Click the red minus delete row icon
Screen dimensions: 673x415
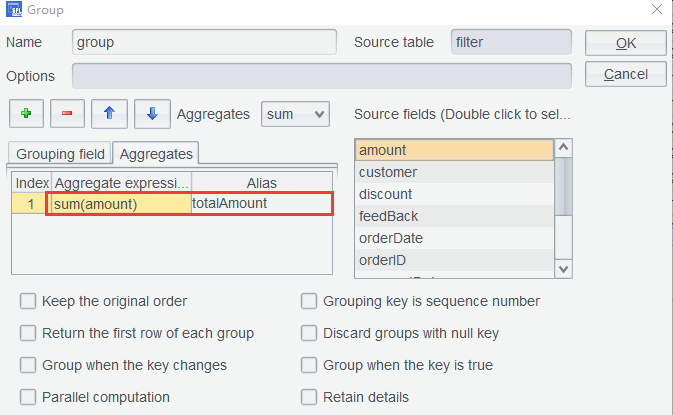click(67, 114)
